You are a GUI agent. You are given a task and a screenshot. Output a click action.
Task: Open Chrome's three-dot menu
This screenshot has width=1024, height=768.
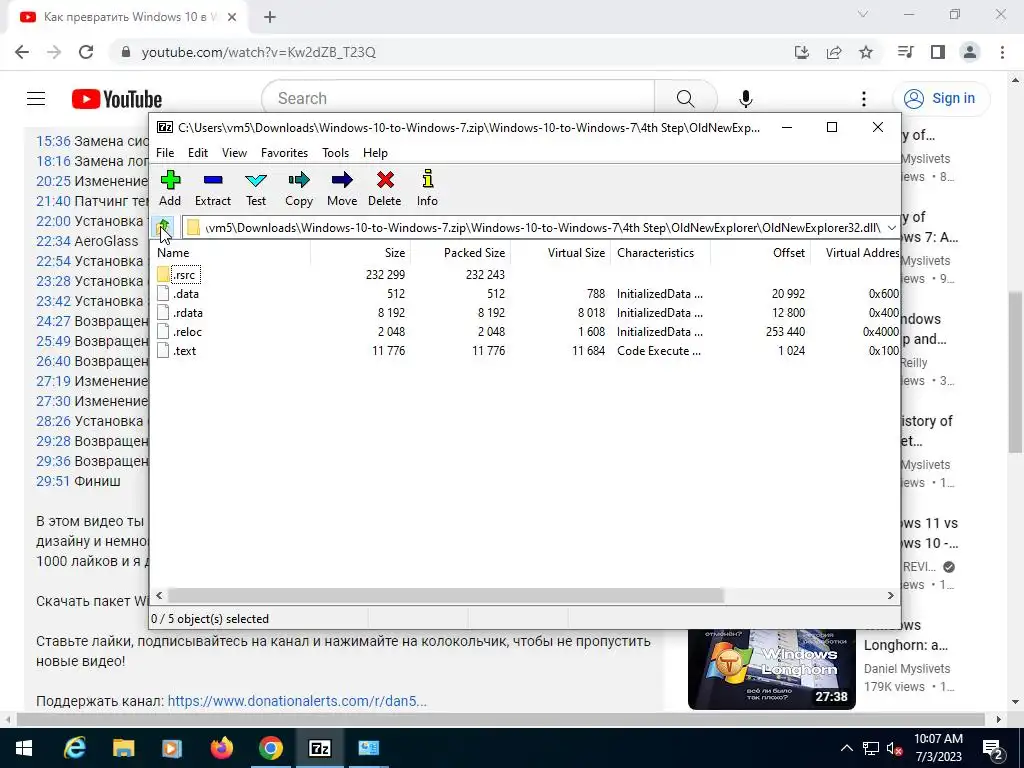click(1002, 52)
